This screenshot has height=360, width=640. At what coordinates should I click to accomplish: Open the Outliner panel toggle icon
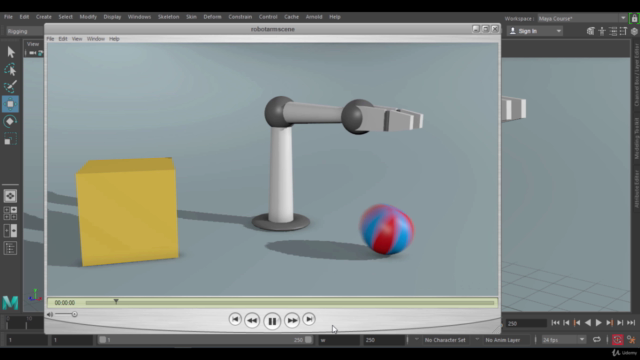coord(10,248)
